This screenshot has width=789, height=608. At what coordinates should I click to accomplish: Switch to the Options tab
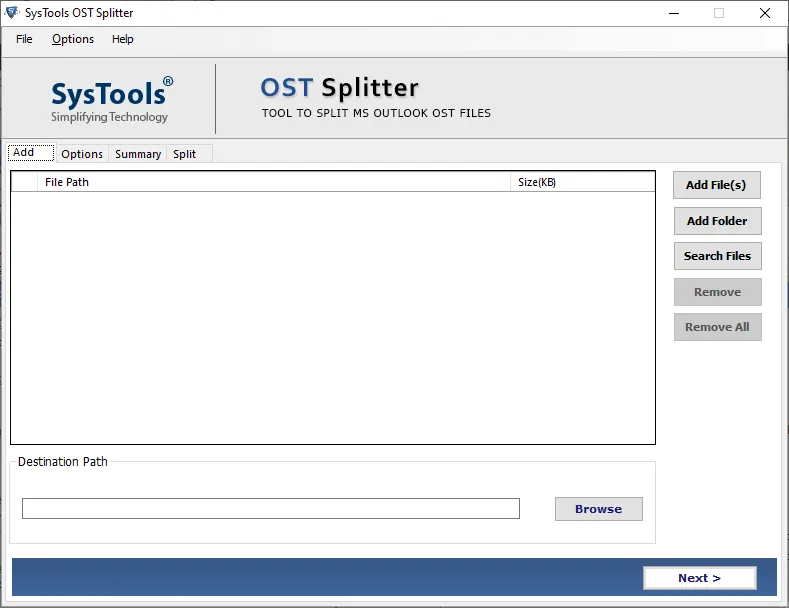coord(82,154)
